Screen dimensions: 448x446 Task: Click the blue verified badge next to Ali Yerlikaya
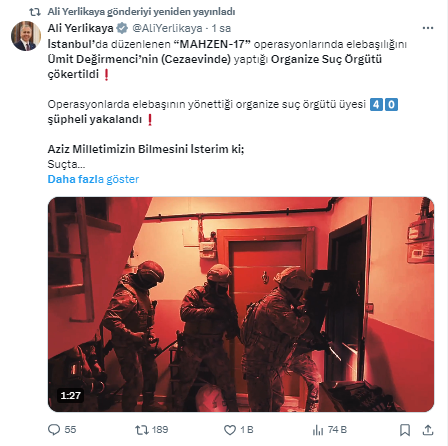(122, 28)
